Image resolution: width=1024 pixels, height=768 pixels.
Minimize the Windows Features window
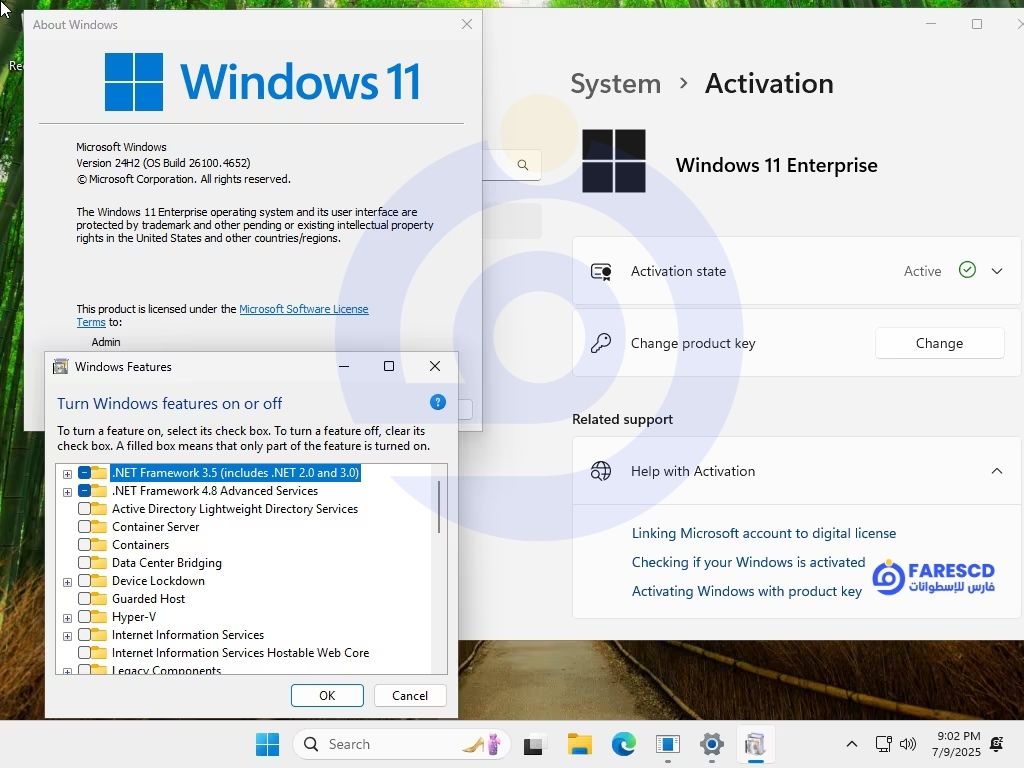(x=344, y=366)
